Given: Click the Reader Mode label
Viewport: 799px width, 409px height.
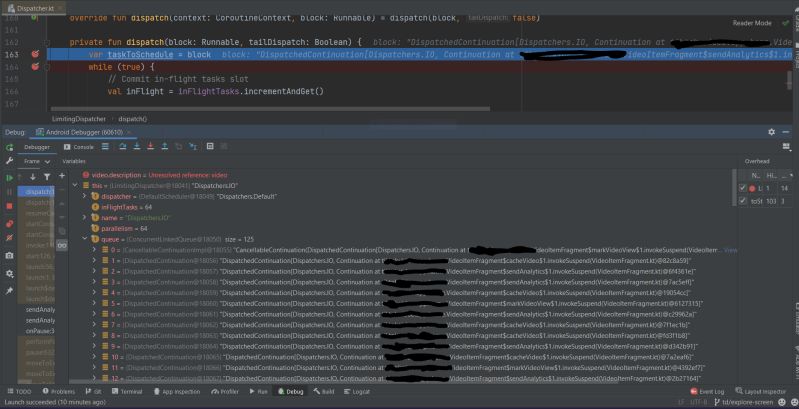Looking at the screenshot, I should pyautogui.click(x=752, y=23).
